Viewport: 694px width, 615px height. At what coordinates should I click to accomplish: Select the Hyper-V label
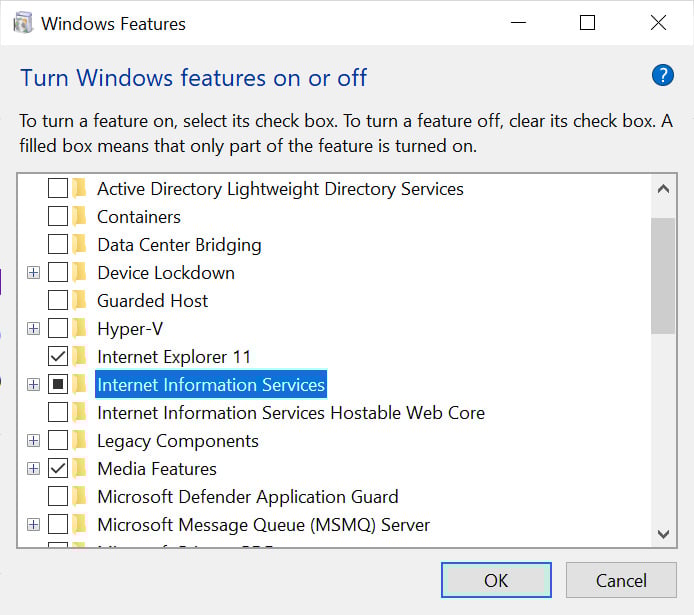[x=130, y=329]
